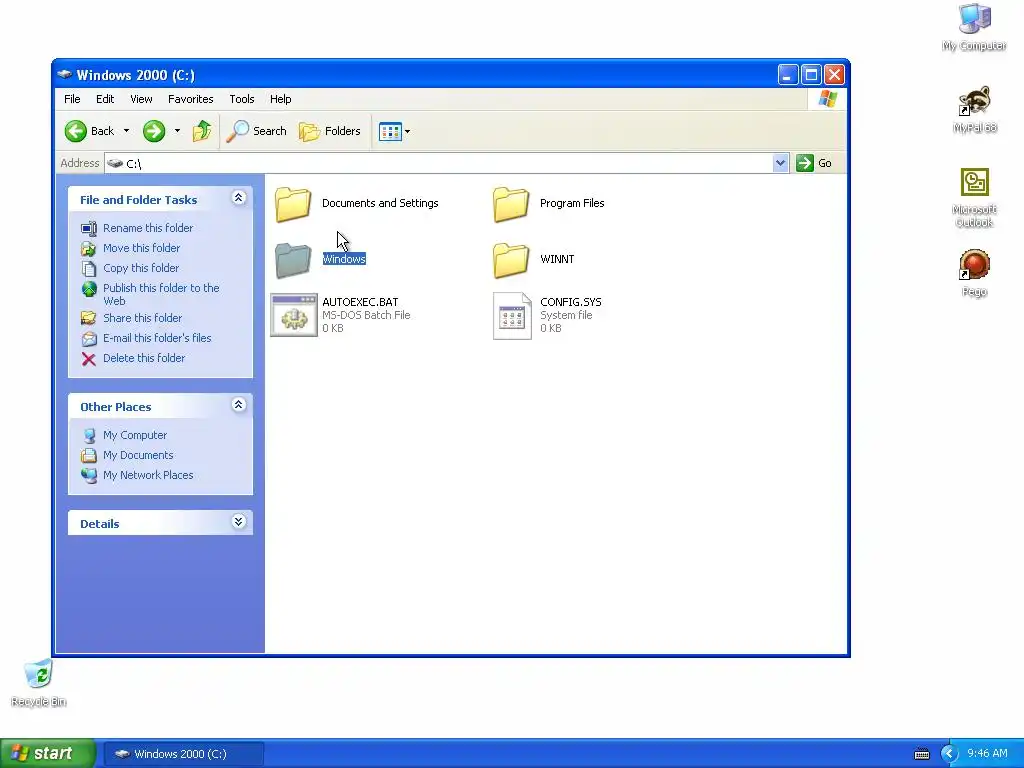Viewport: 1024px width, 768px height.
Task: Toggle the Folders pane button
Action: coord(330,131)
